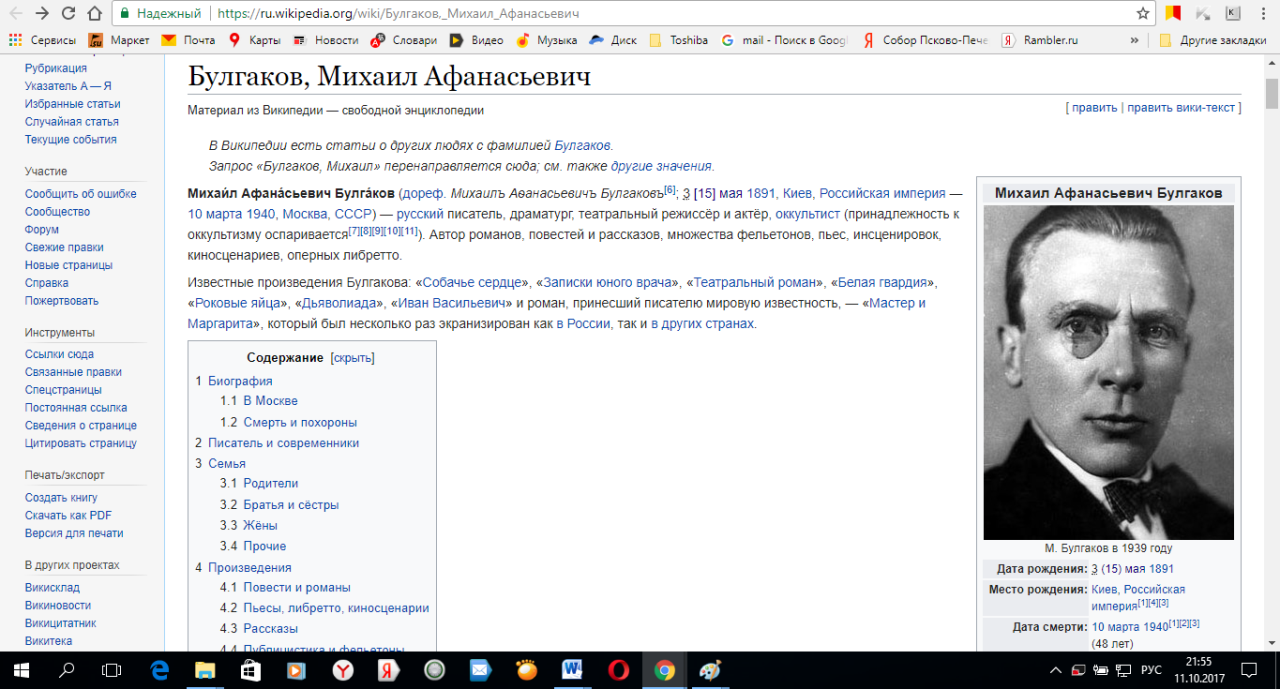Viewport: 1280px width, 689px height.
Task: Click править edit link
Action: 1094,108
